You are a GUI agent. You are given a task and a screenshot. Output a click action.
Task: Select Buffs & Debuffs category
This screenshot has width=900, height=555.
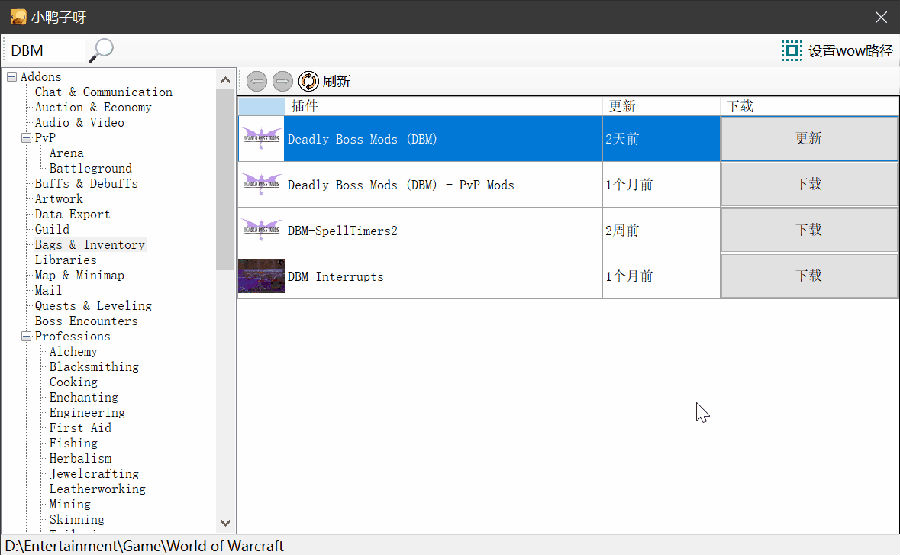(86, 184)
